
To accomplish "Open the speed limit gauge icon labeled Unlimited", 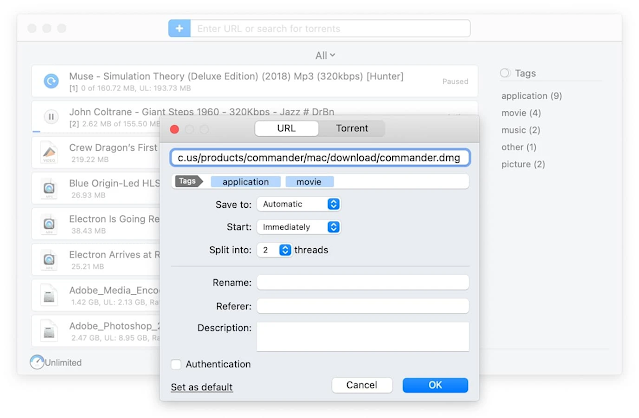I will pos(37,362).
